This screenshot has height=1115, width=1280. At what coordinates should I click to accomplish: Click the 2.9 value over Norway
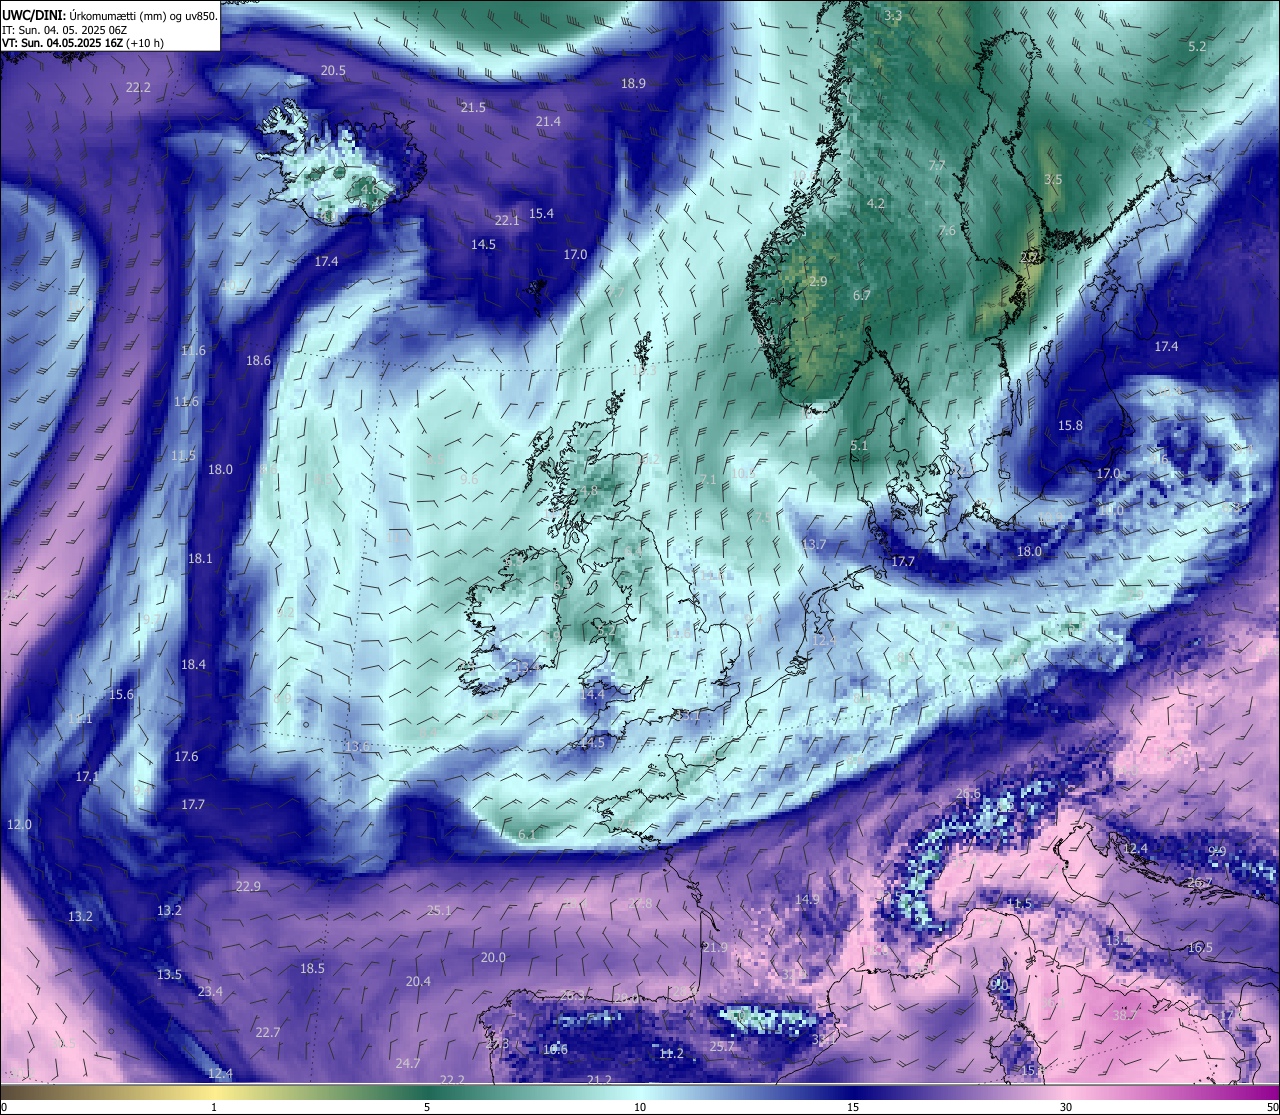point(818,282)
